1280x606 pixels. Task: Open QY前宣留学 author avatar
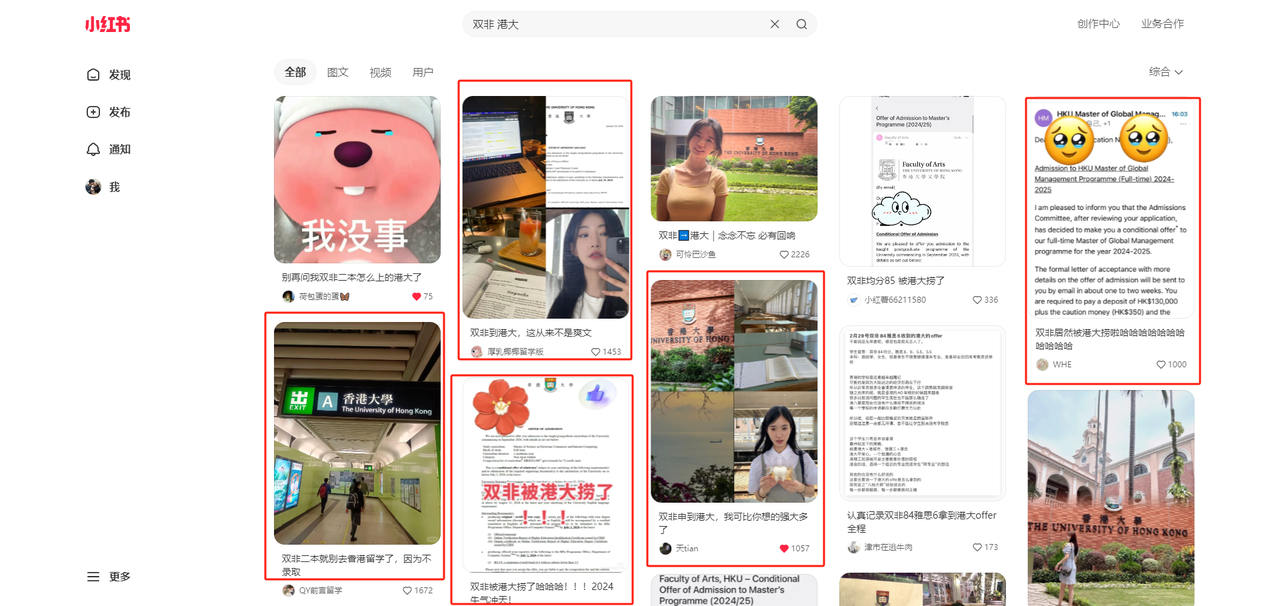288,590
